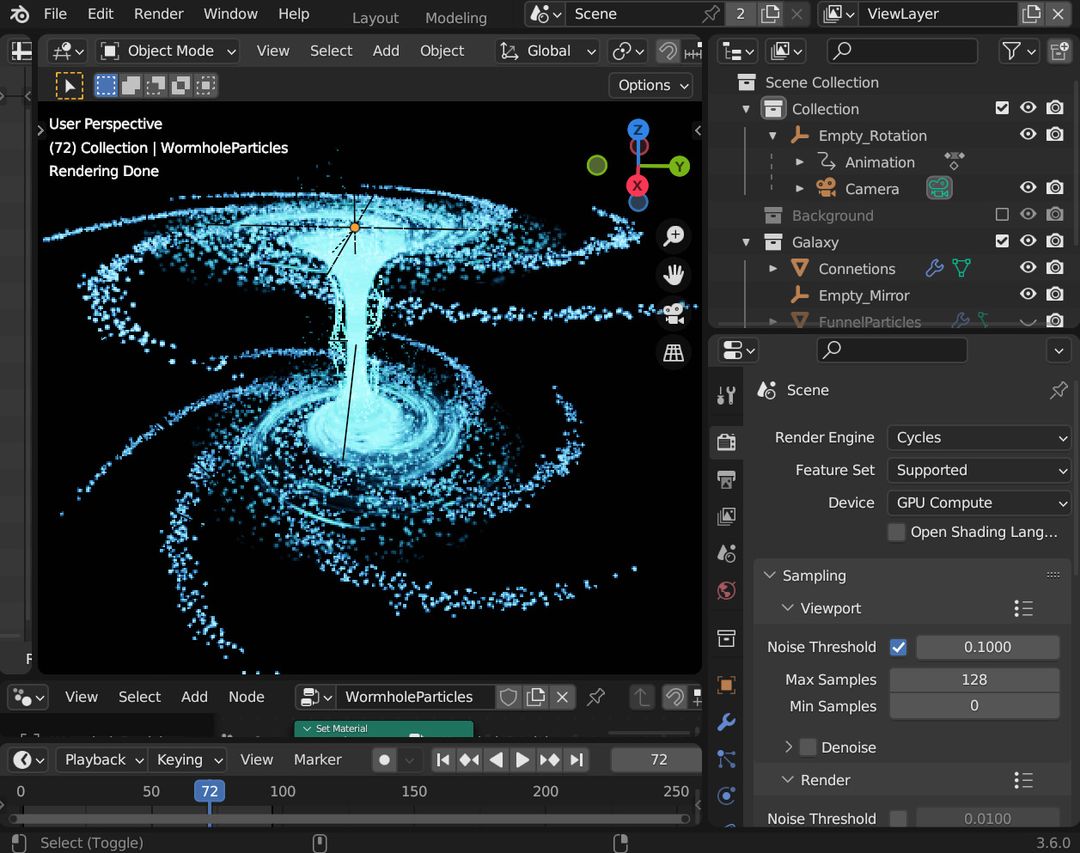1080x853 pixels.
Task: Switch to the Modeling workspace tab
Action: (456, 18)
